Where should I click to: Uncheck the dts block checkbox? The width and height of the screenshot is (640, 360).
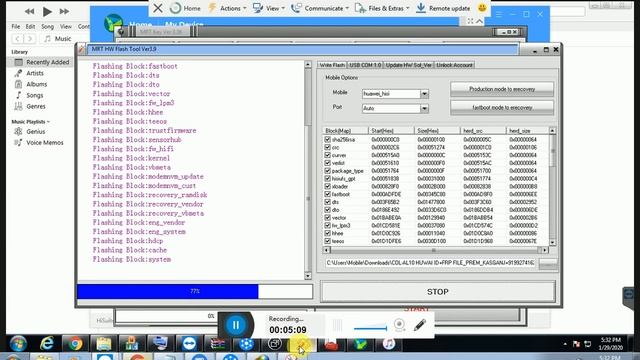click(327, 202)
